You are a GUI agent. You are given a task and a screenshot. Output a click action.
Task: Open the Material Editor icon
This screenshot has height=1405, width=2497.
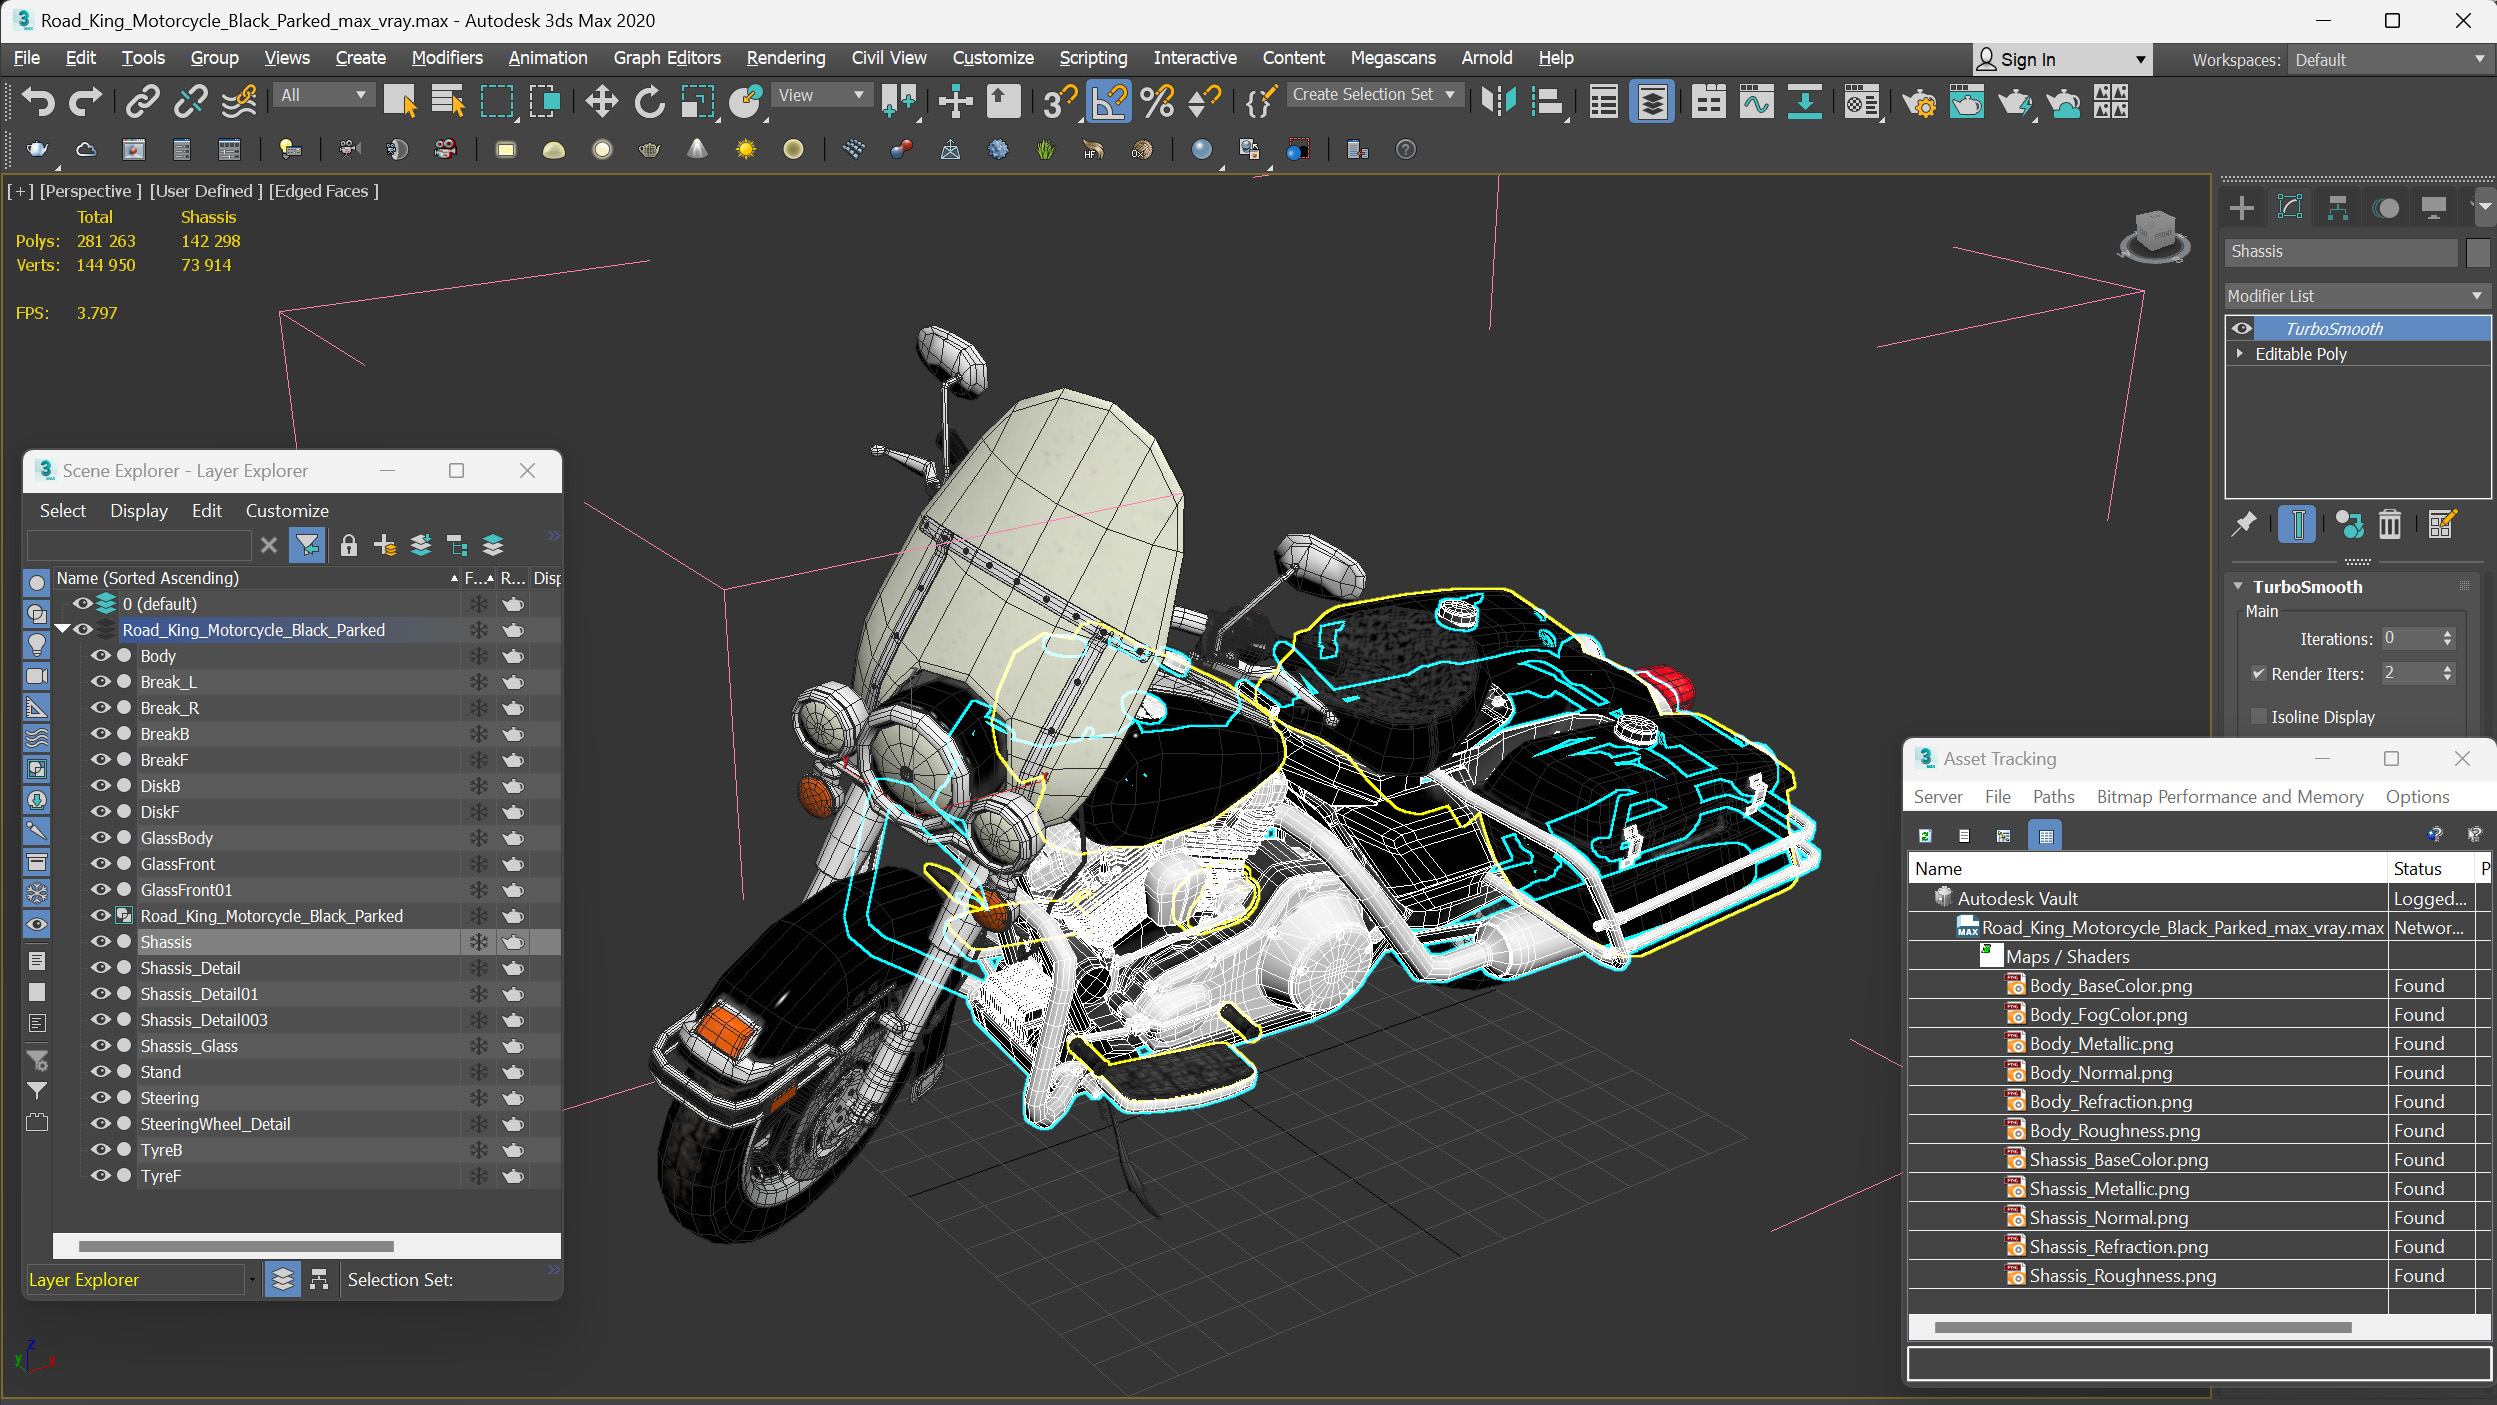click(1861, 101)
